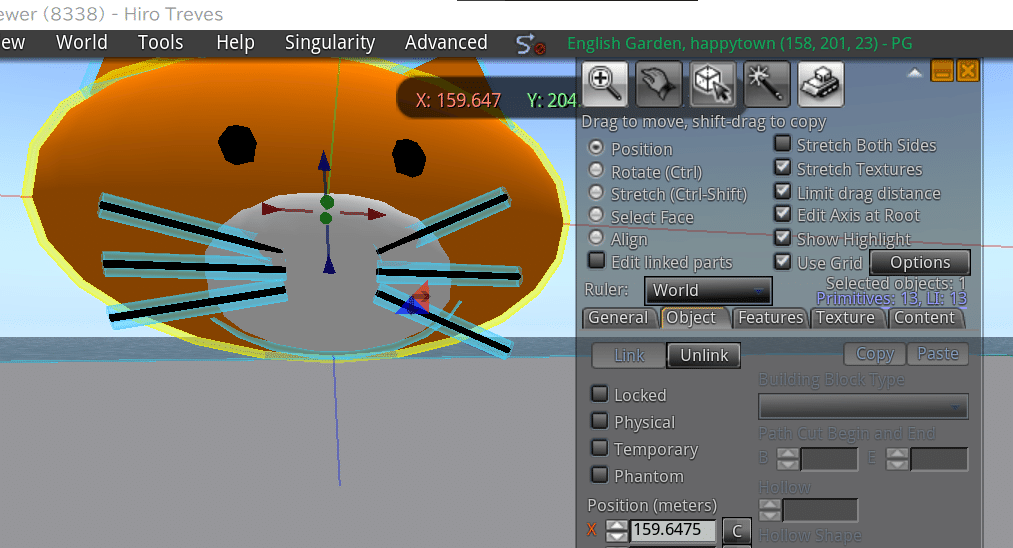Viewport: 1013px width, 548px height.
Task: Open the Ruler World dropdown
Action: 708,290
